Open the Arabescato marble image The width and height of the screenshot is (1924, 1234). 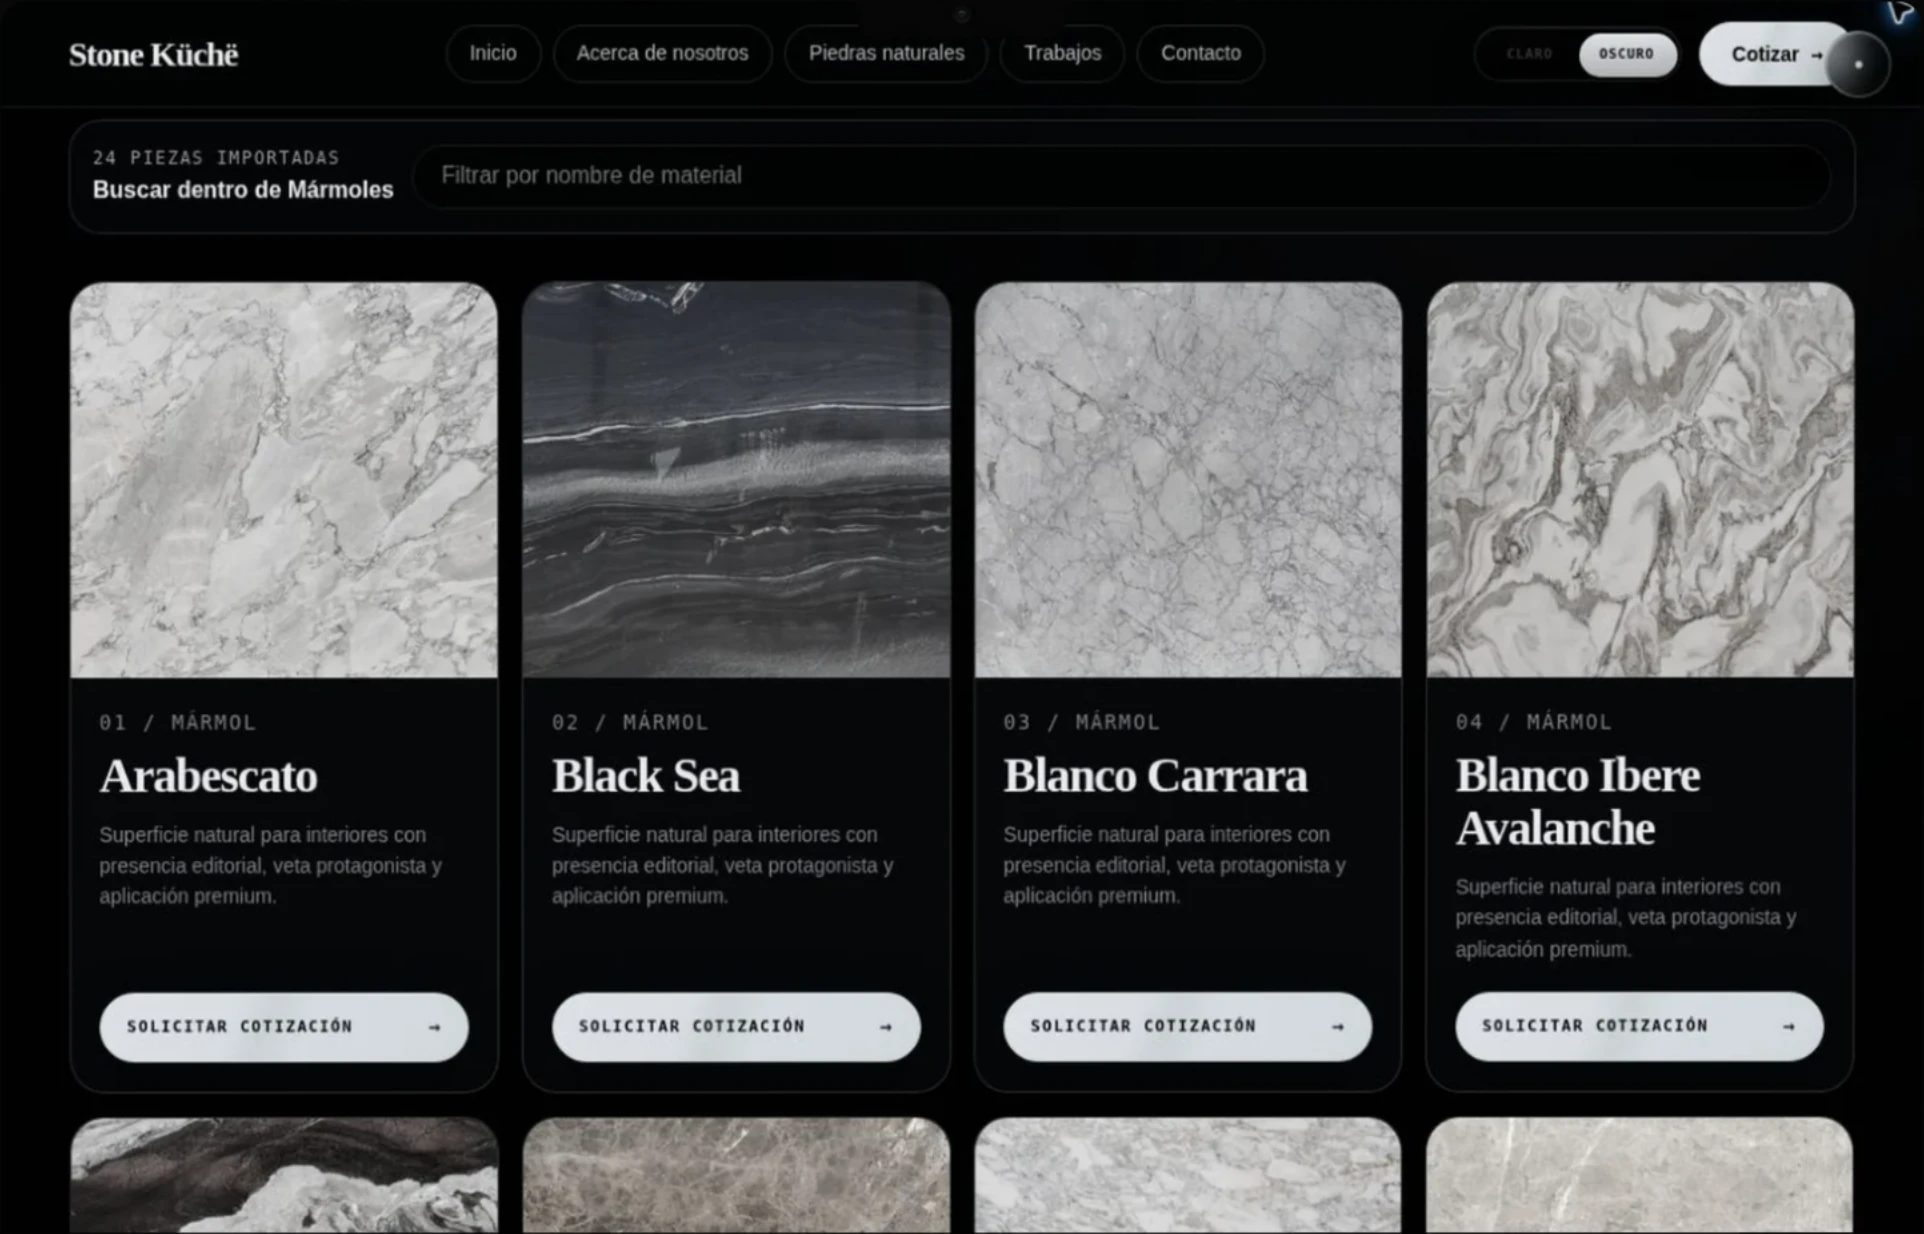(284, 480)
